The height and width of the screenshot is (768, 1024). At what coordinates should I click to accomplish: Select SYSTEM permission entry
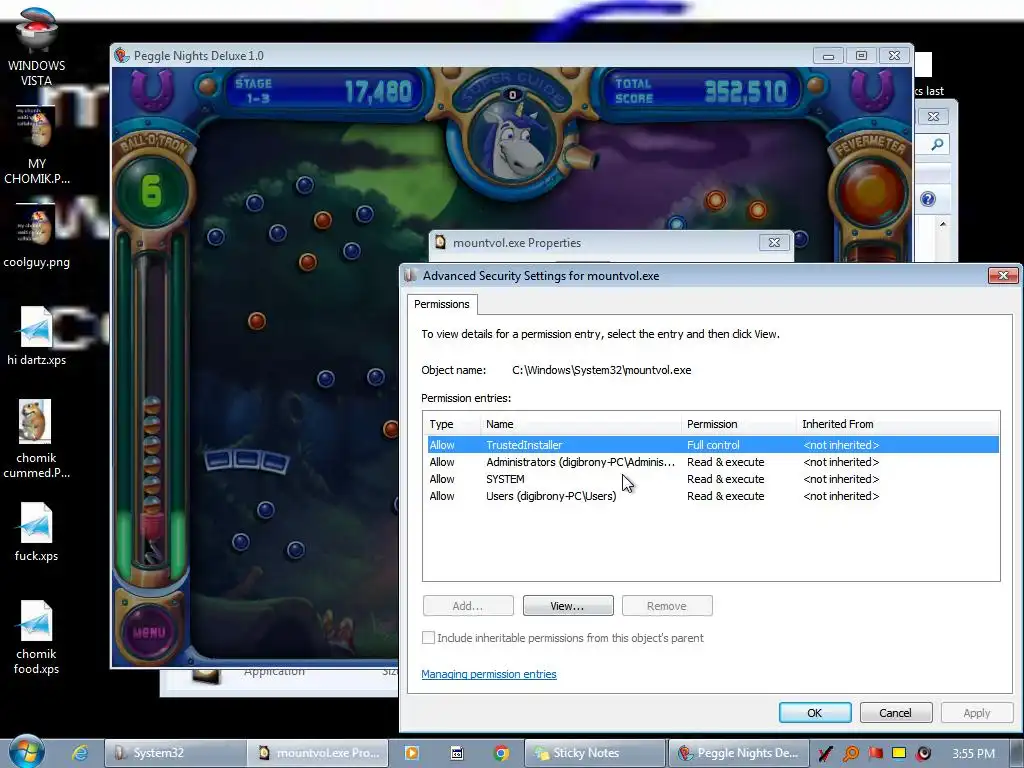712,479
